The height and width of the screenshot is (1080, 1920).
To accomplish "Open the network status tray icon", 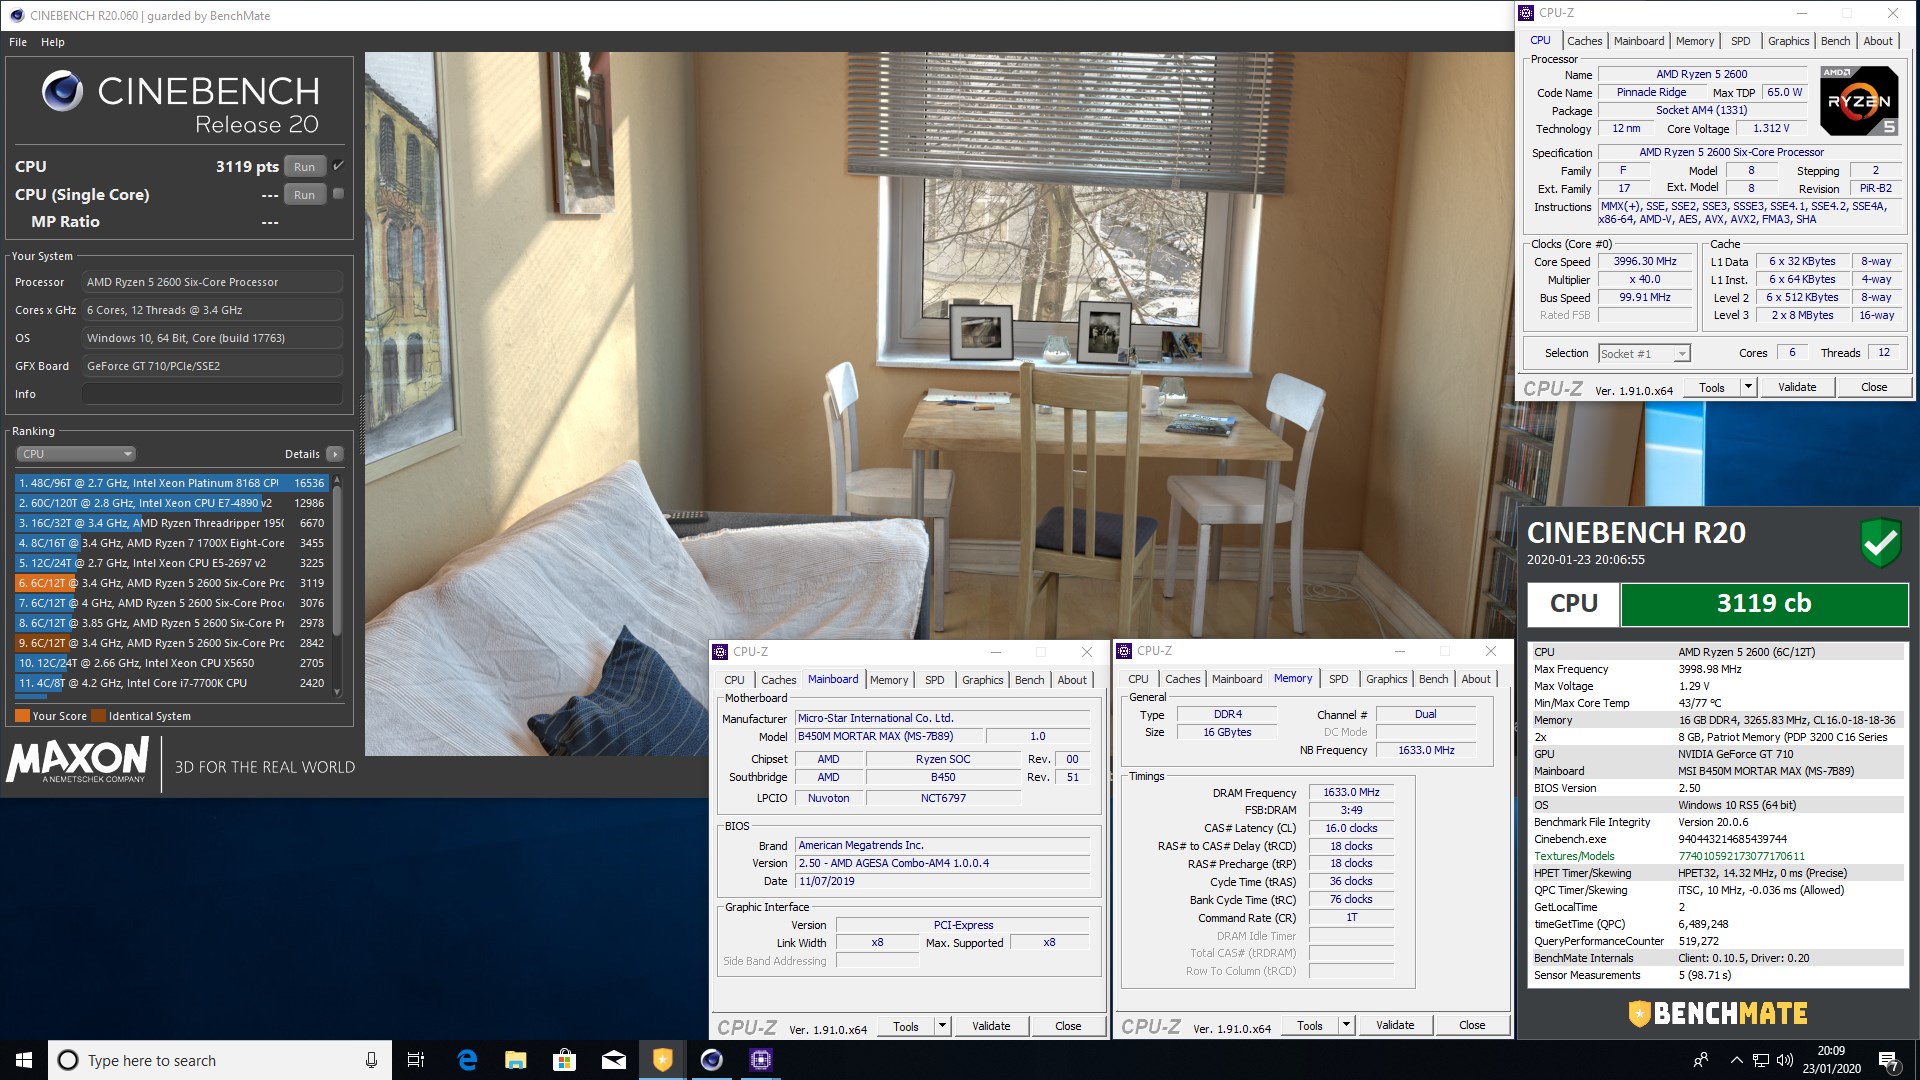I will click(x=1760, y=1060).
